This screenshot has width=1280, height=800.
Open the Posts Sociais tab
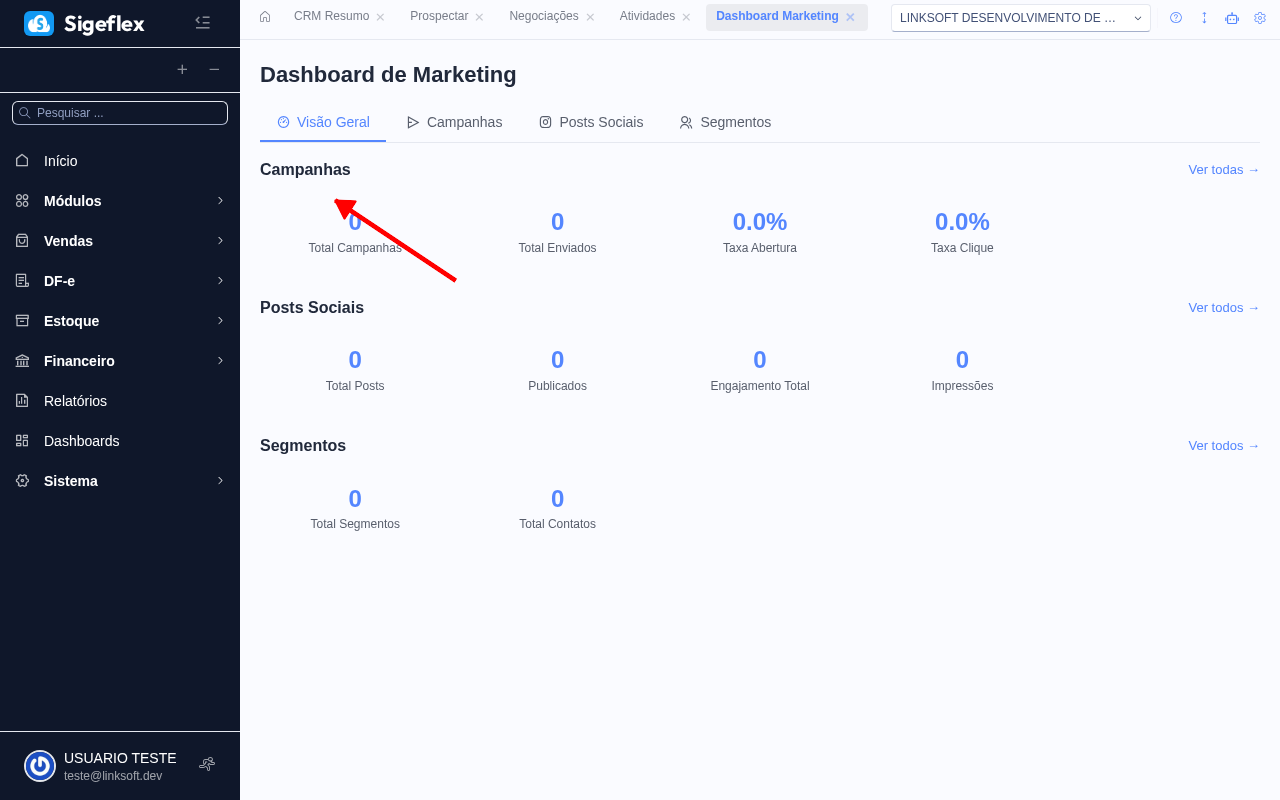point(591,122)
